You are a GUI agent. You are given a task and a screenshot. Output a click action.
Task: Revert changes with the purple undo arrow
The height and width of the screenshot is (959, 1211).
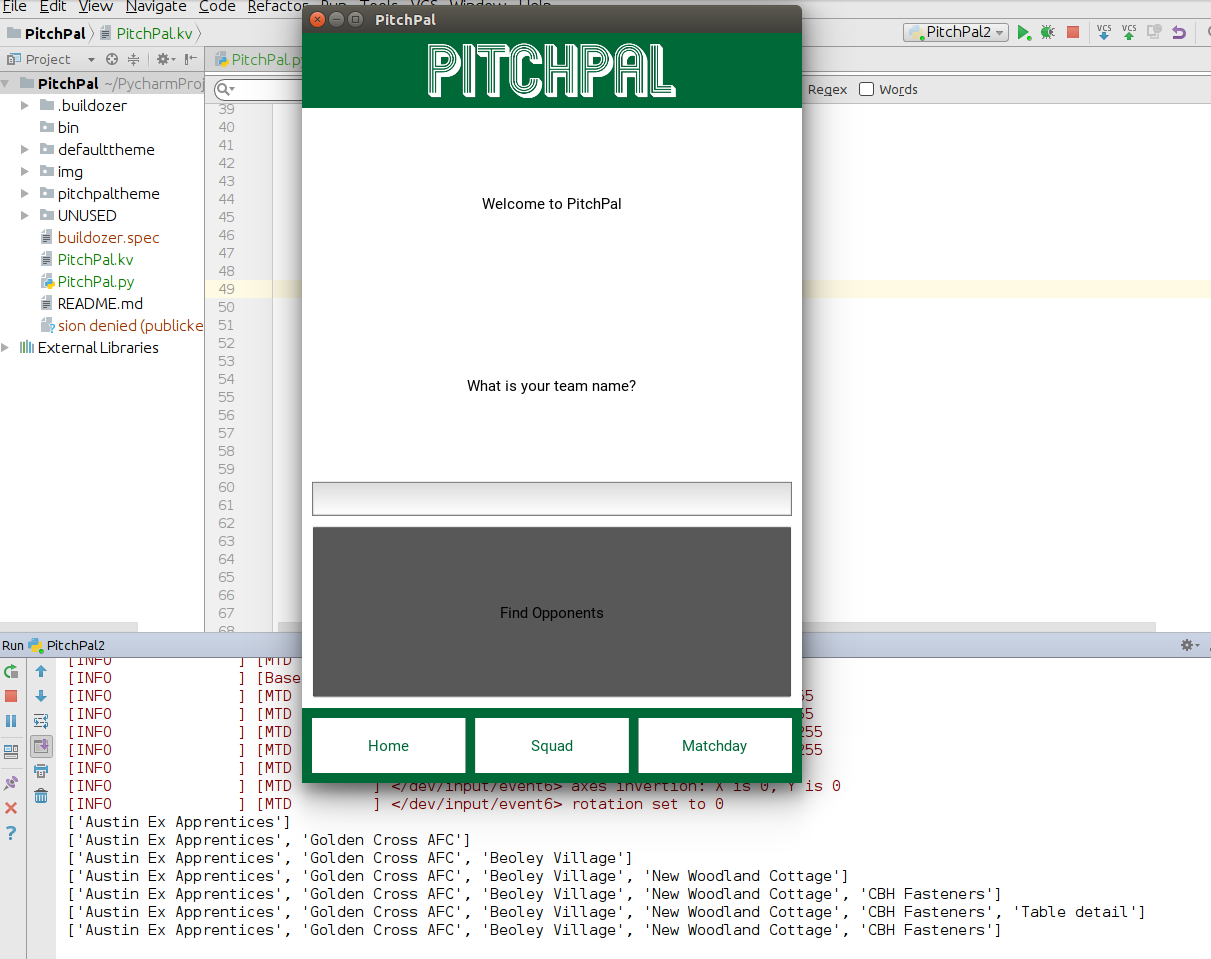[x=1179, y=32]
